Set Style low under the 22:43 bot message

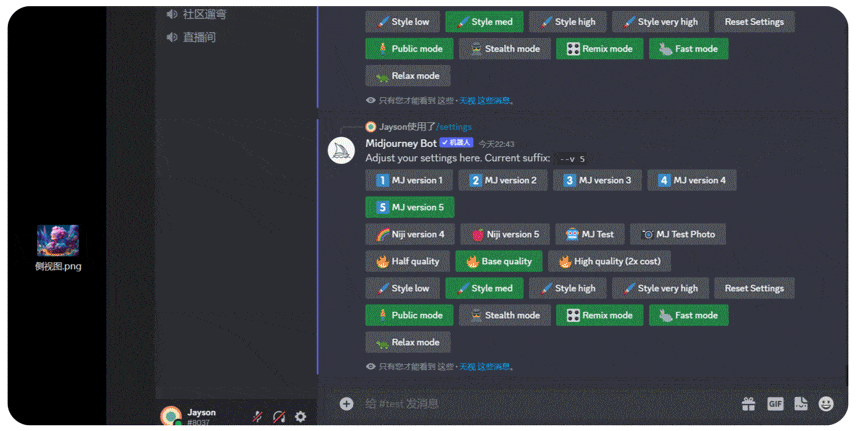pos(403,288)
